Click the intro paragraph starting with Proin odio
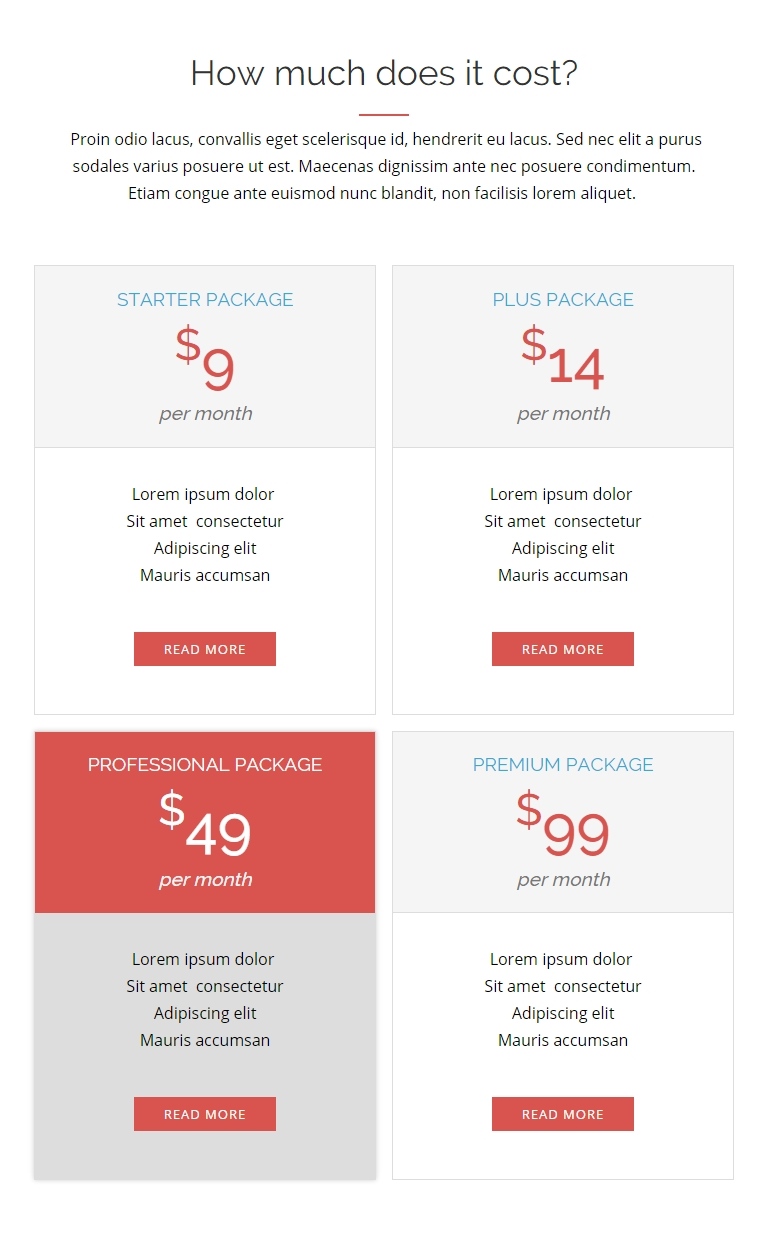The image size is (768, 1244). tap(384, 166)
